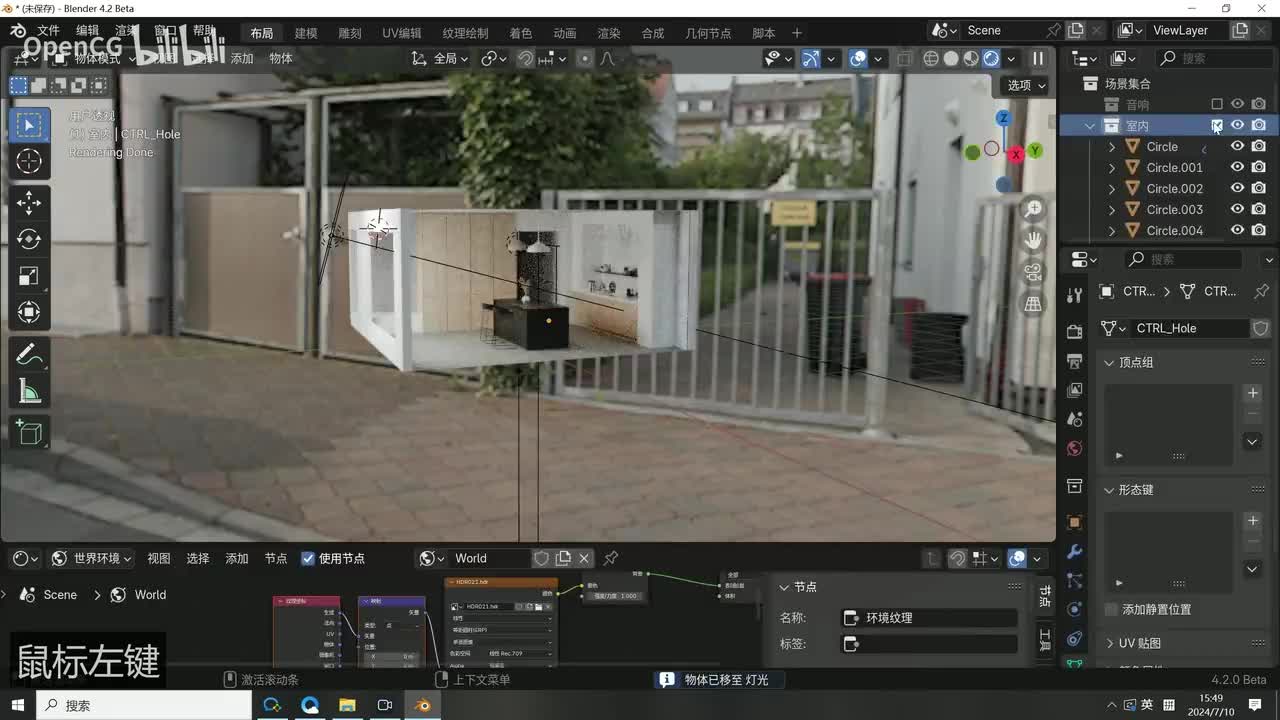Select the Move tool

click(x=29, y=203)
